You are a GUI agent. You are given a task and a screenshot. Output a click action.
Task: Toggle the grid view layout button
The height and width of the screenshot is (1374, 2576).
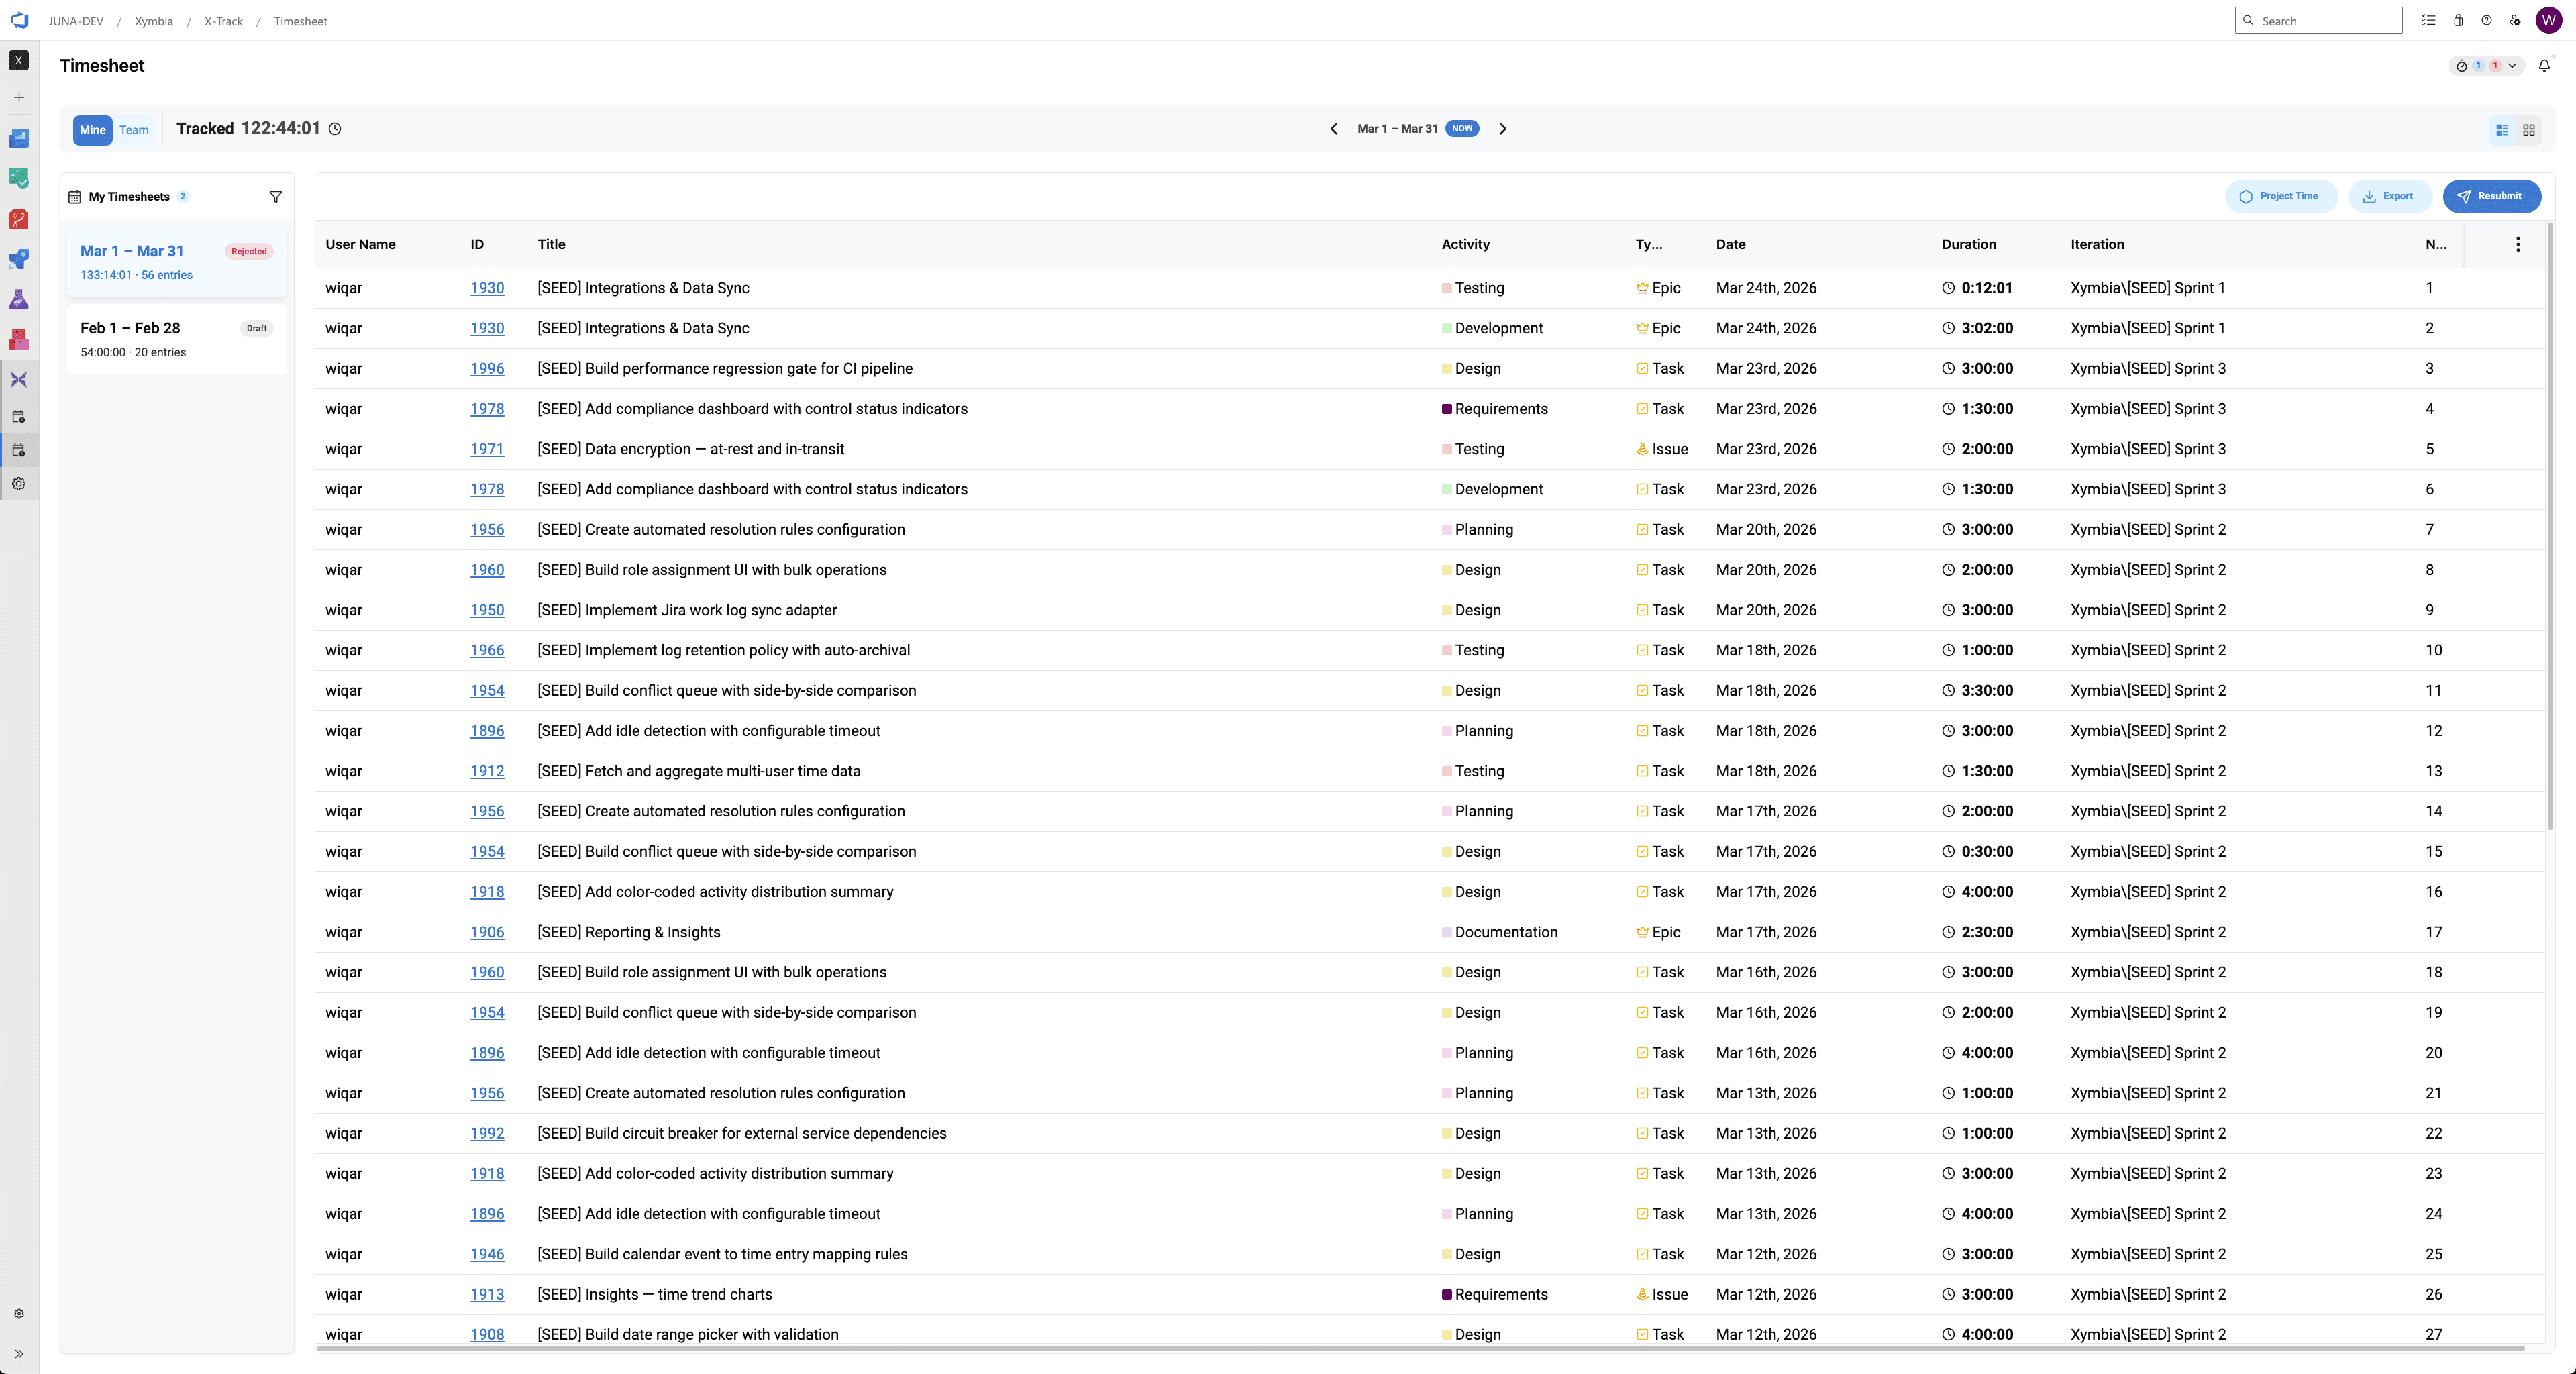2529,130
